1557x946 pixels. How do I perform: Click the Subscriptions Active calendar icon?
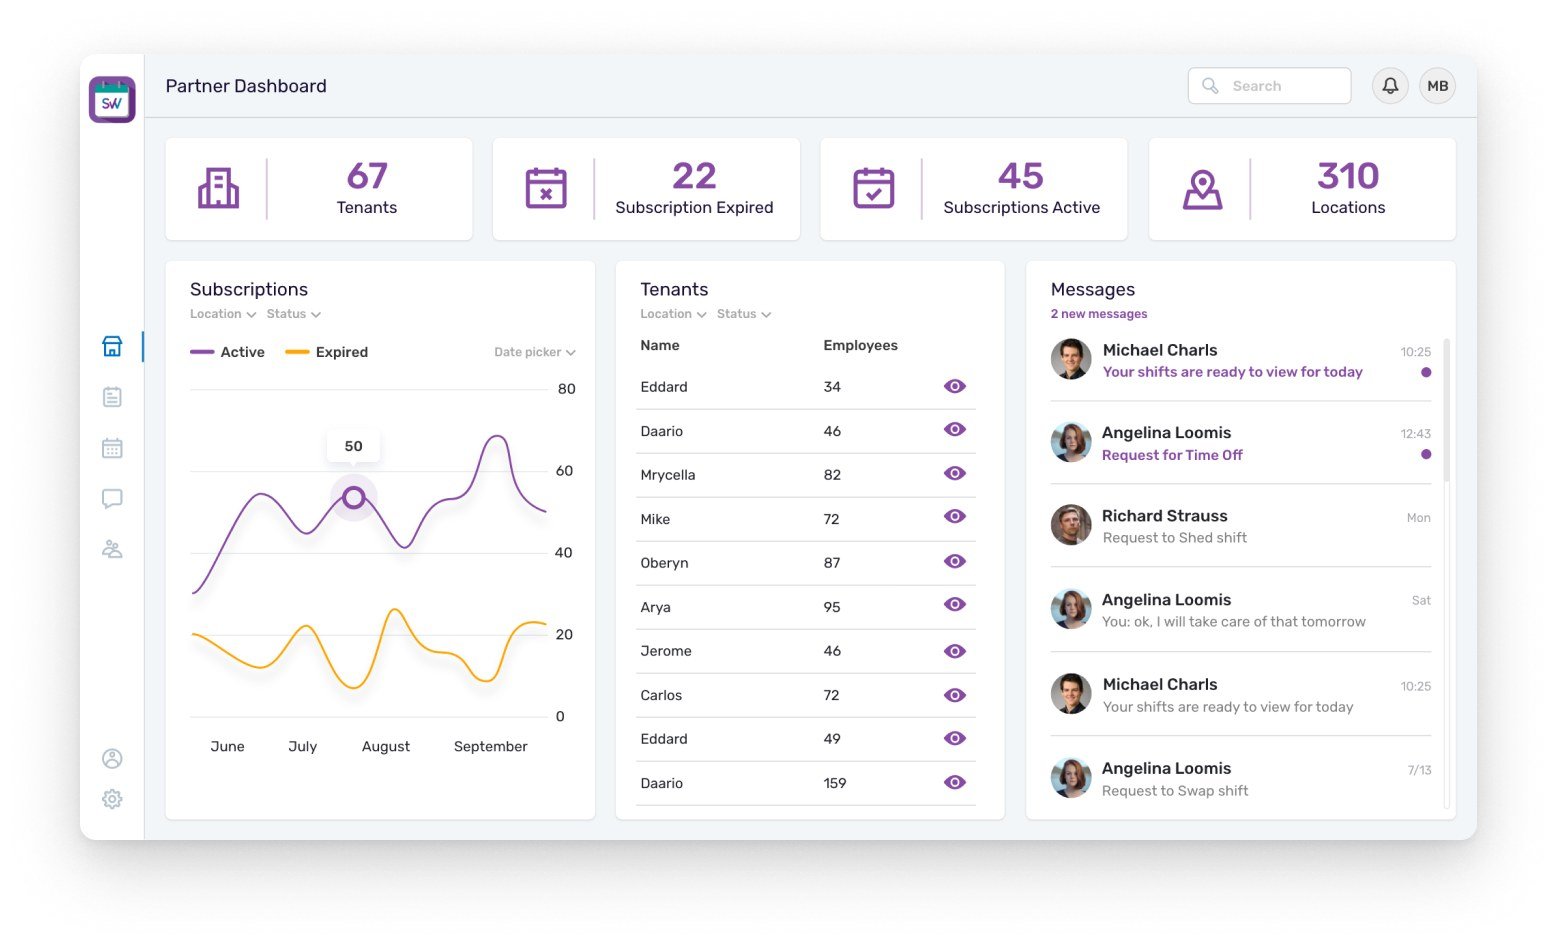[874, 188]
